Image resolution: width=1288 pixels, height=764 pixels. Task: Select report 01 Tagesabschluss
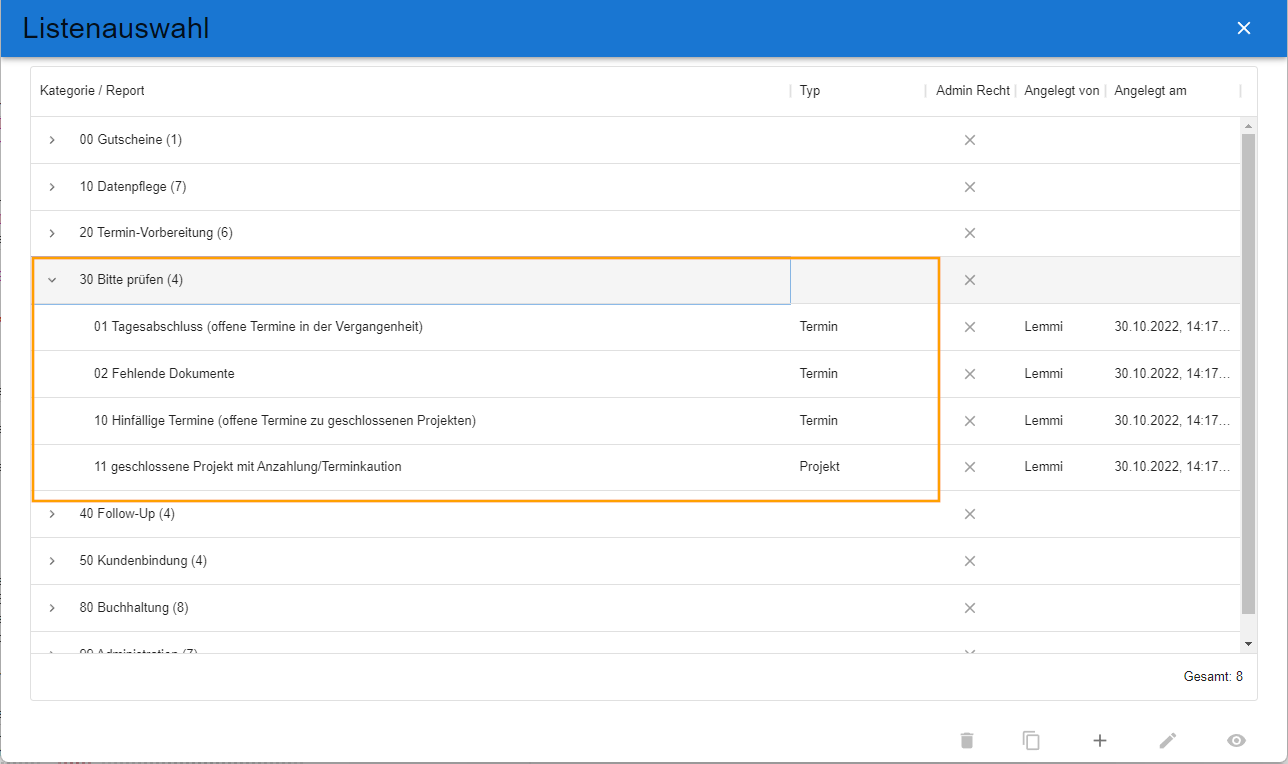point(258,327)
